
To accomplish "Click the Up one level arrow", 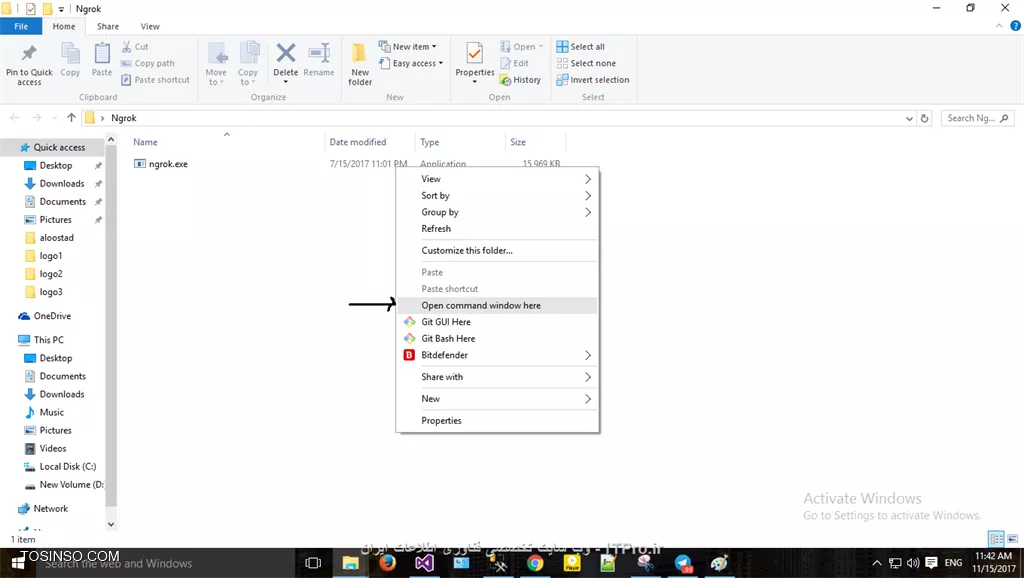I will tap(71, 118).
